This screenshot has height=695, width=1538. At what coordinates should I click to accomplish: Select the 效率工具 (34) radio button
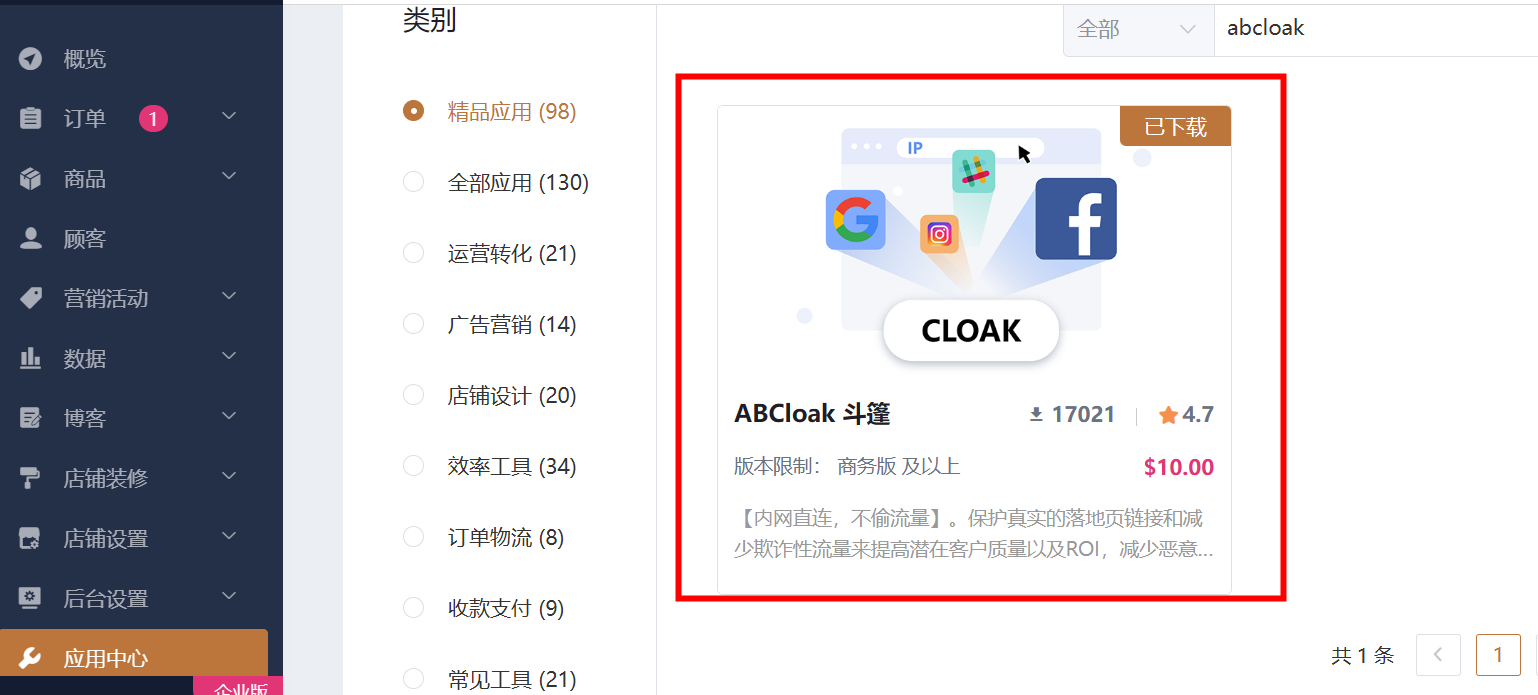click(x=413, y=466)
